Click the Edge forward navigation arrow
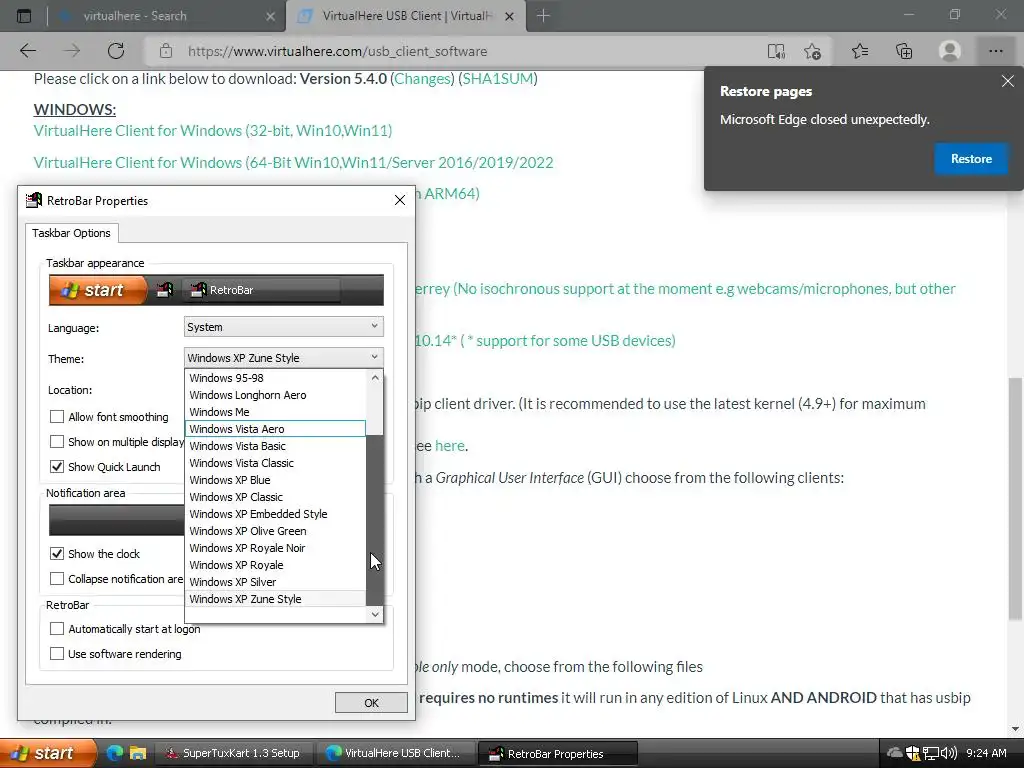1024x768 pixels. point(72,51)
